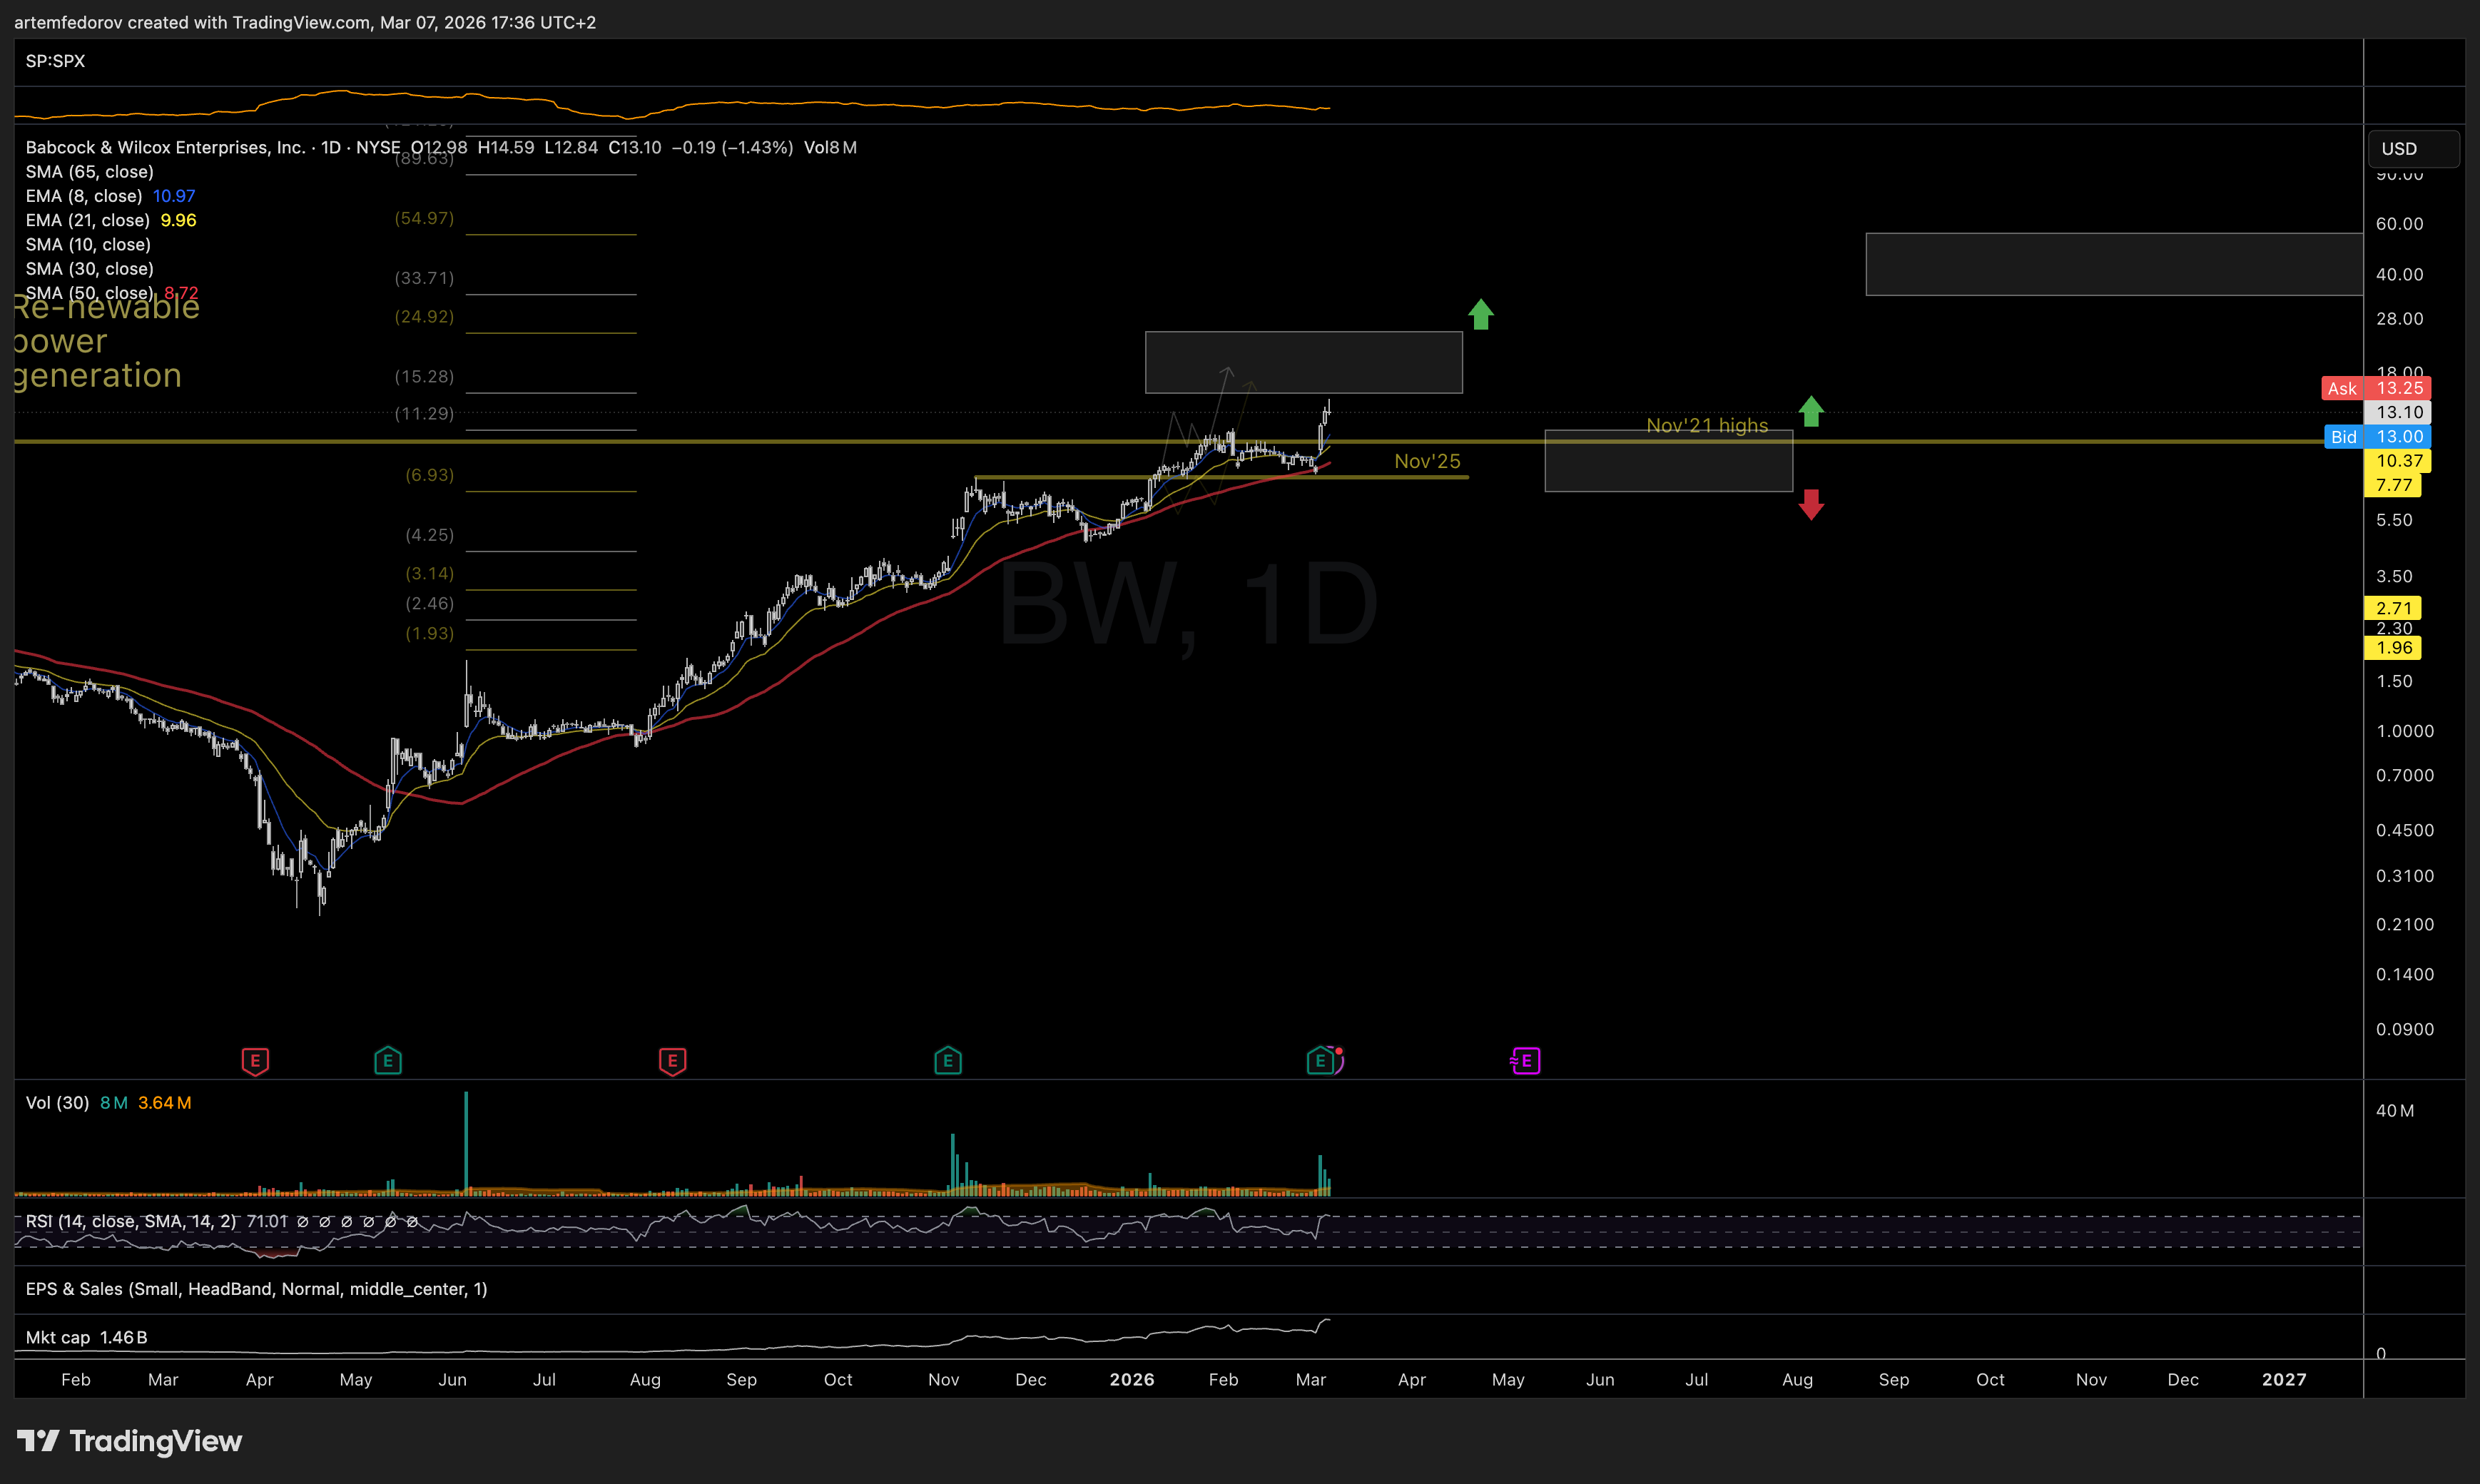Click the (33.71) Fibonacci level label

coord(424,278)
